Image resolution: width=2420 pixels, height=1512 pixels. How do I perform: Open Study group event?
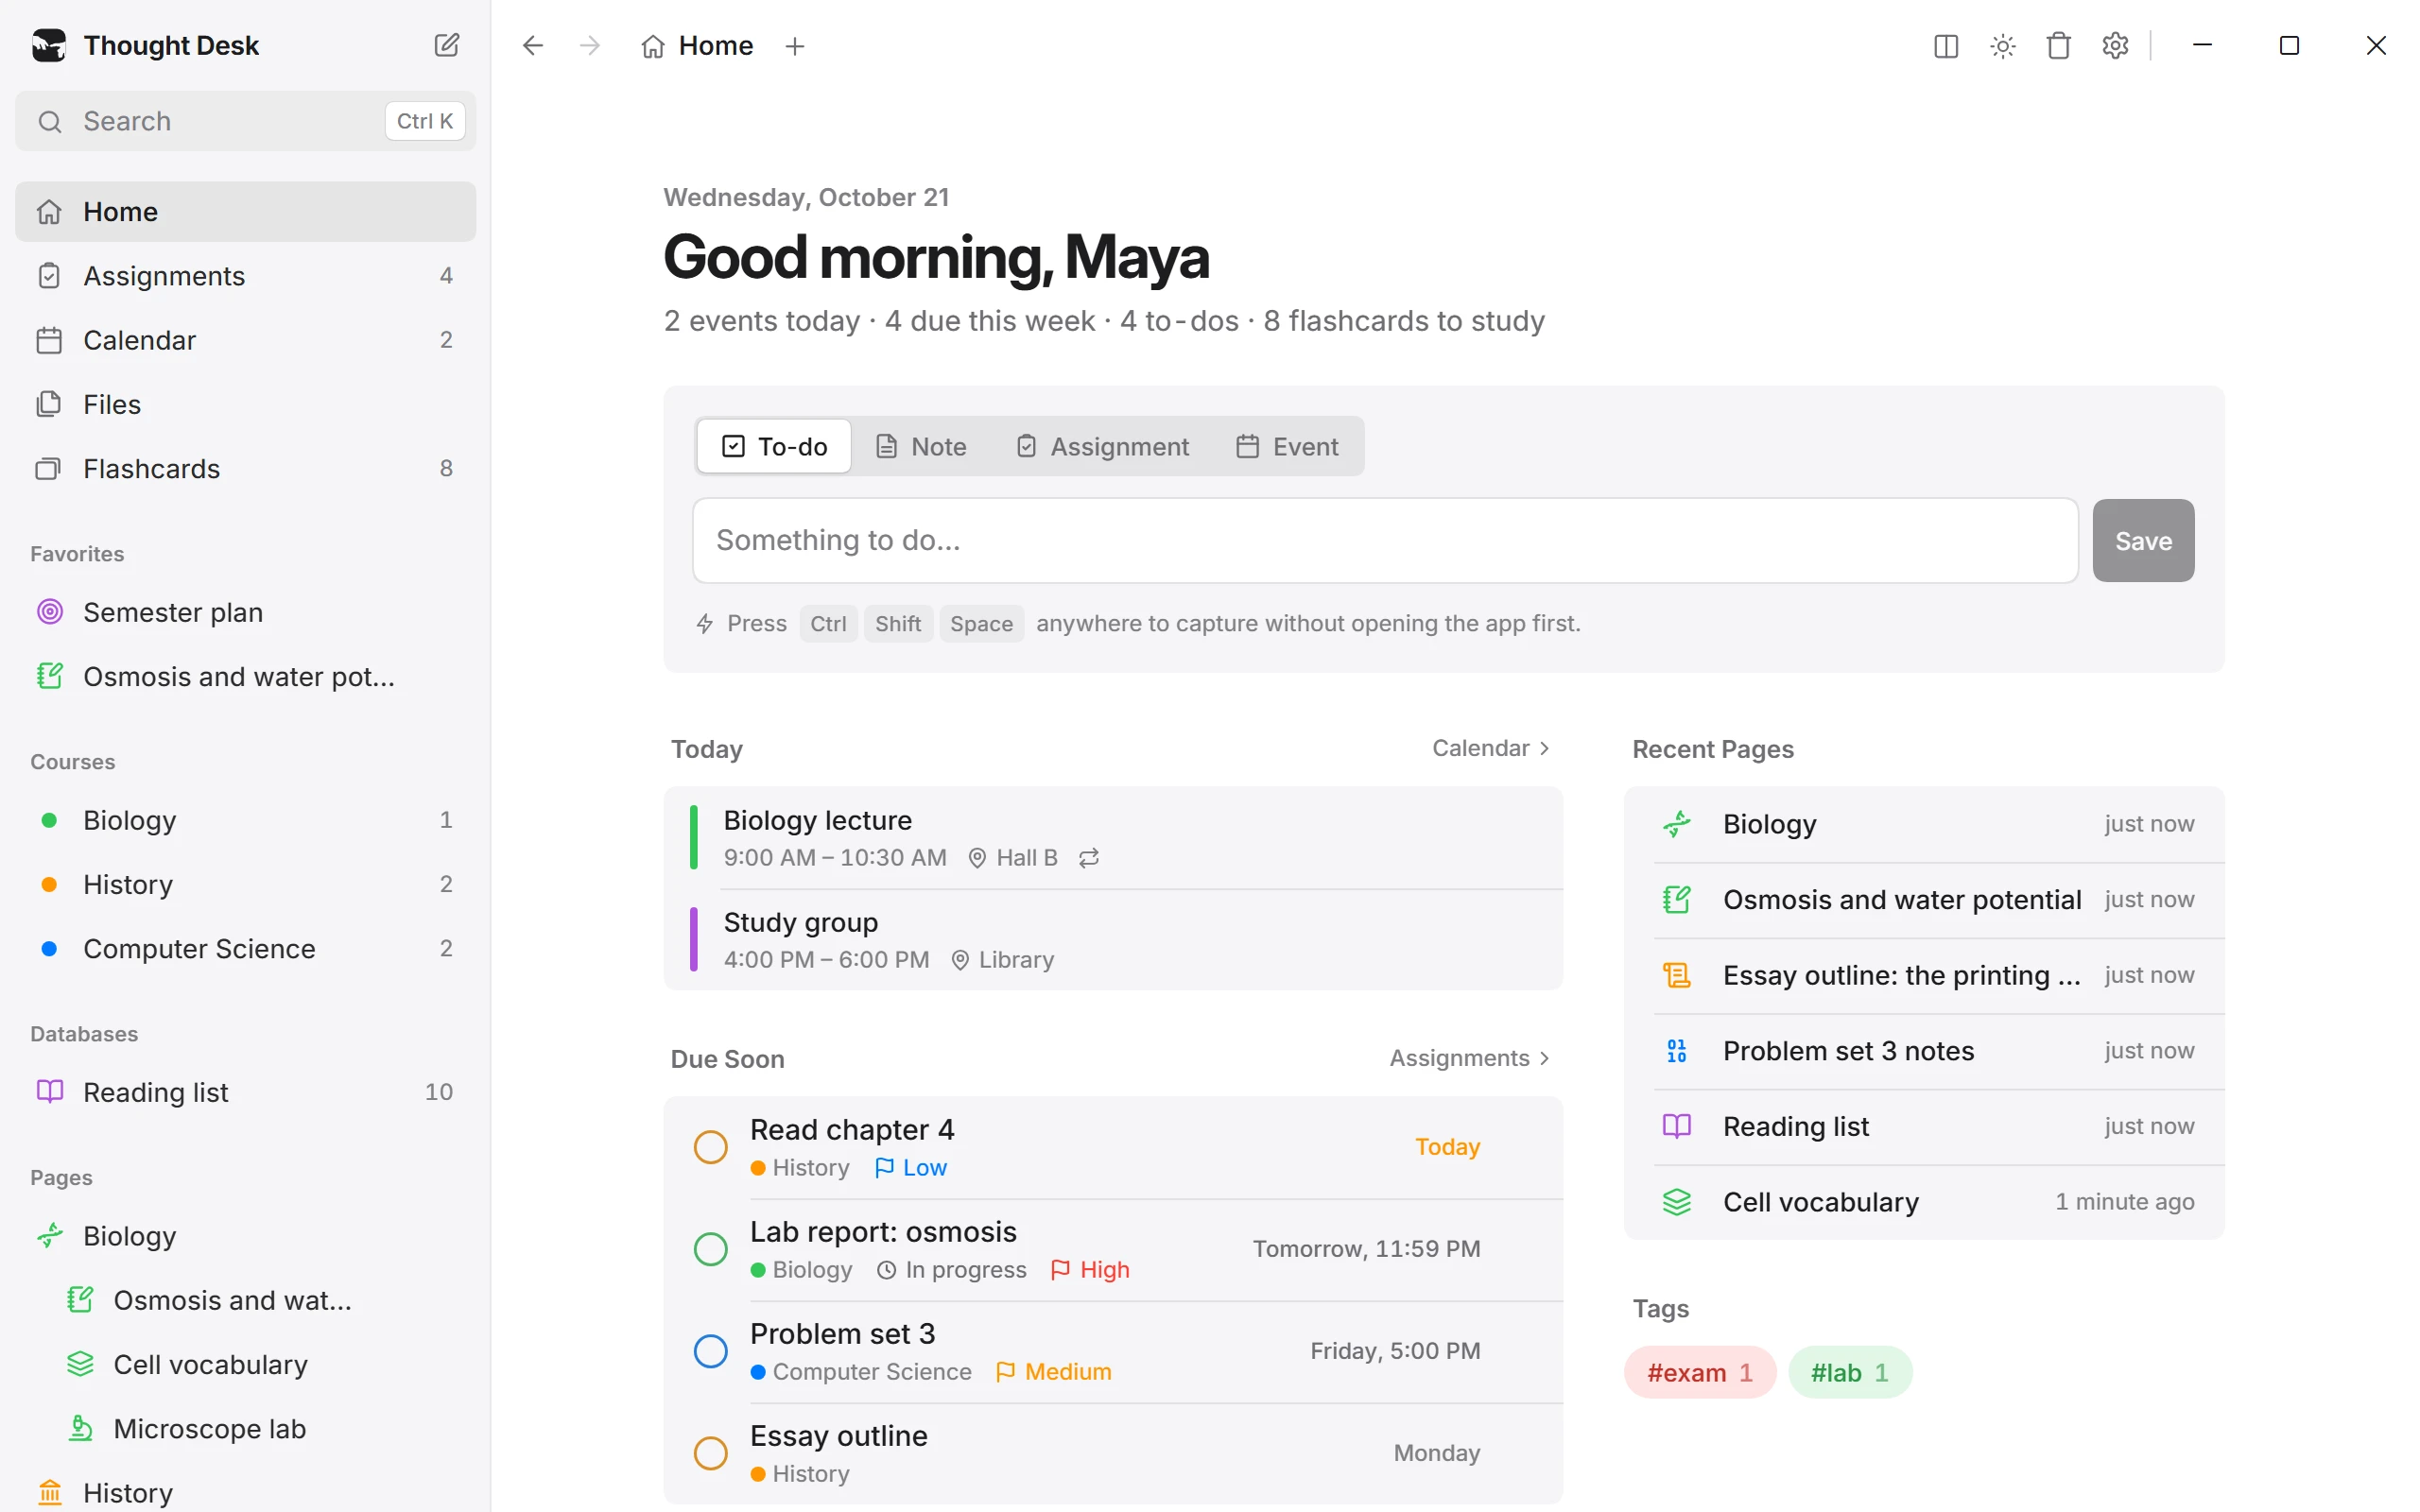(1113, 940)
